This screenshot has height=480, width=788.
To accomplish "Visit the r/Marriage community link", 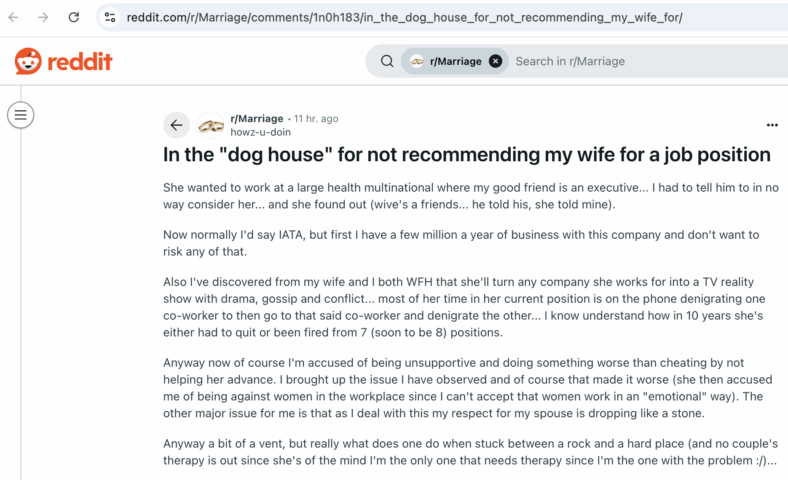I will point(257,119).
